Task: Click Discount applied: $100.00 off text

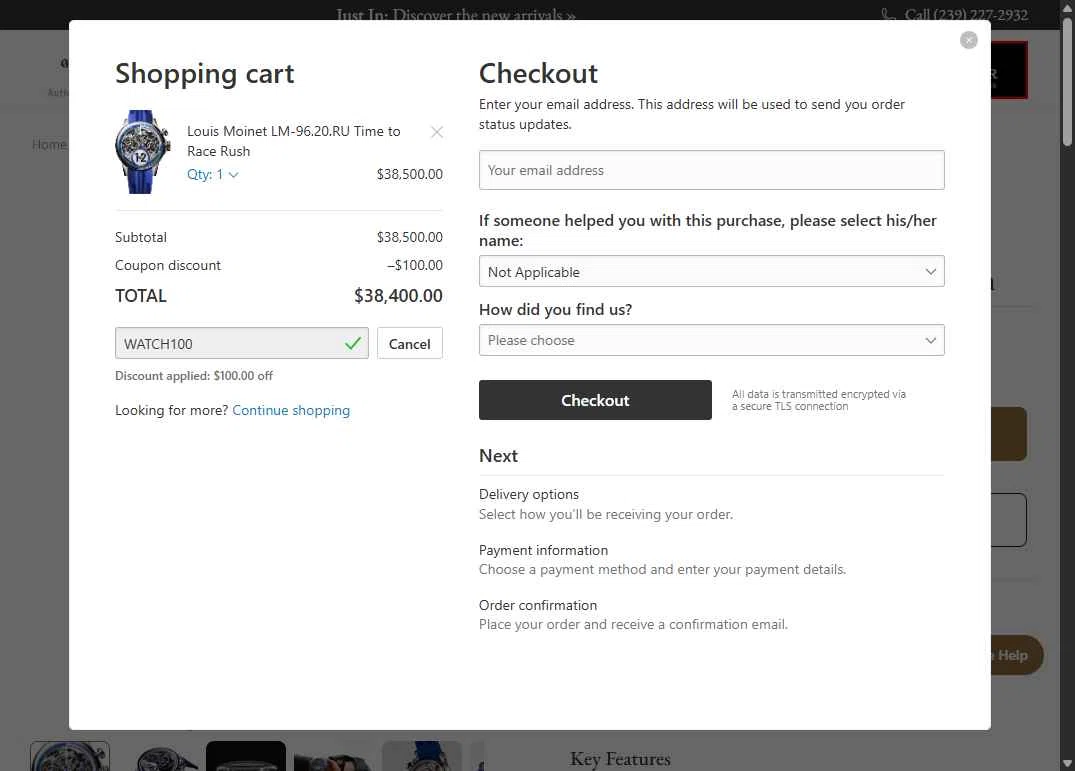Action: click(193, 376)
